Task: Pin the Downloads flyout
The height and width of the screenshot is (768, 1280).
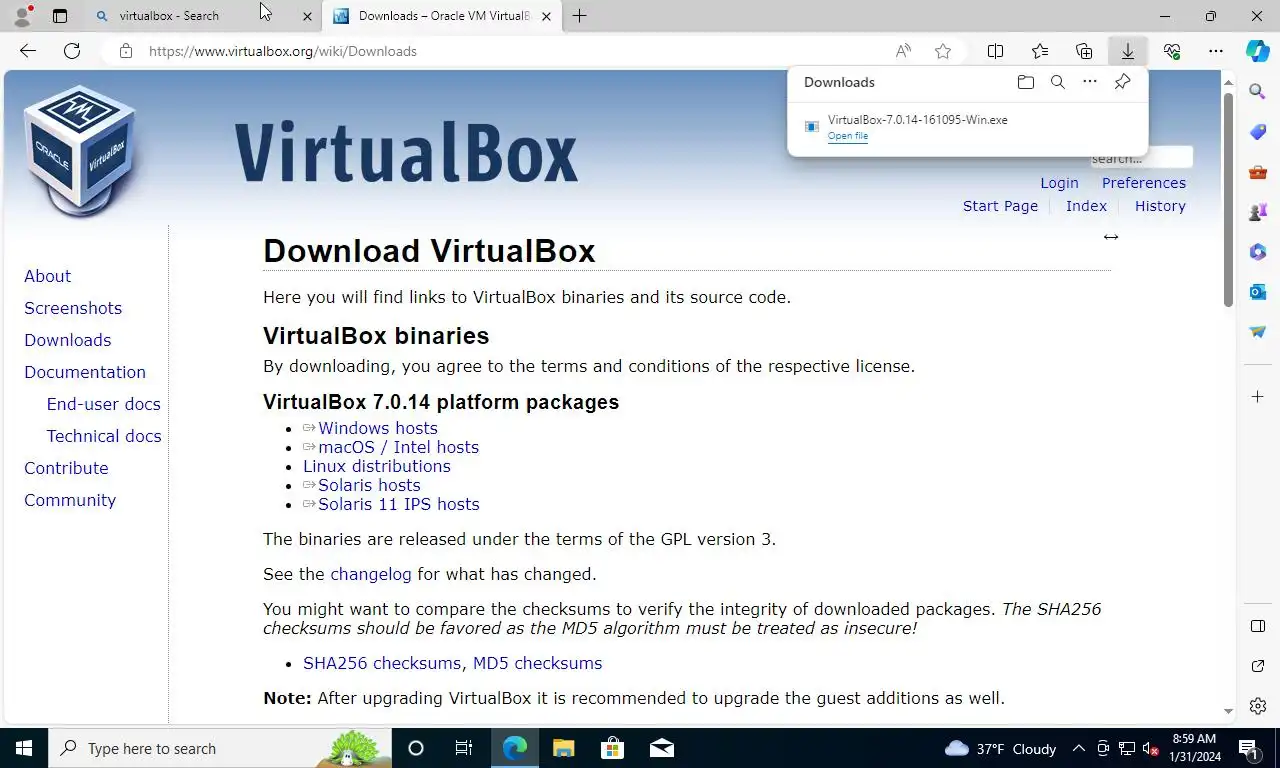Action: [1122, 82]
